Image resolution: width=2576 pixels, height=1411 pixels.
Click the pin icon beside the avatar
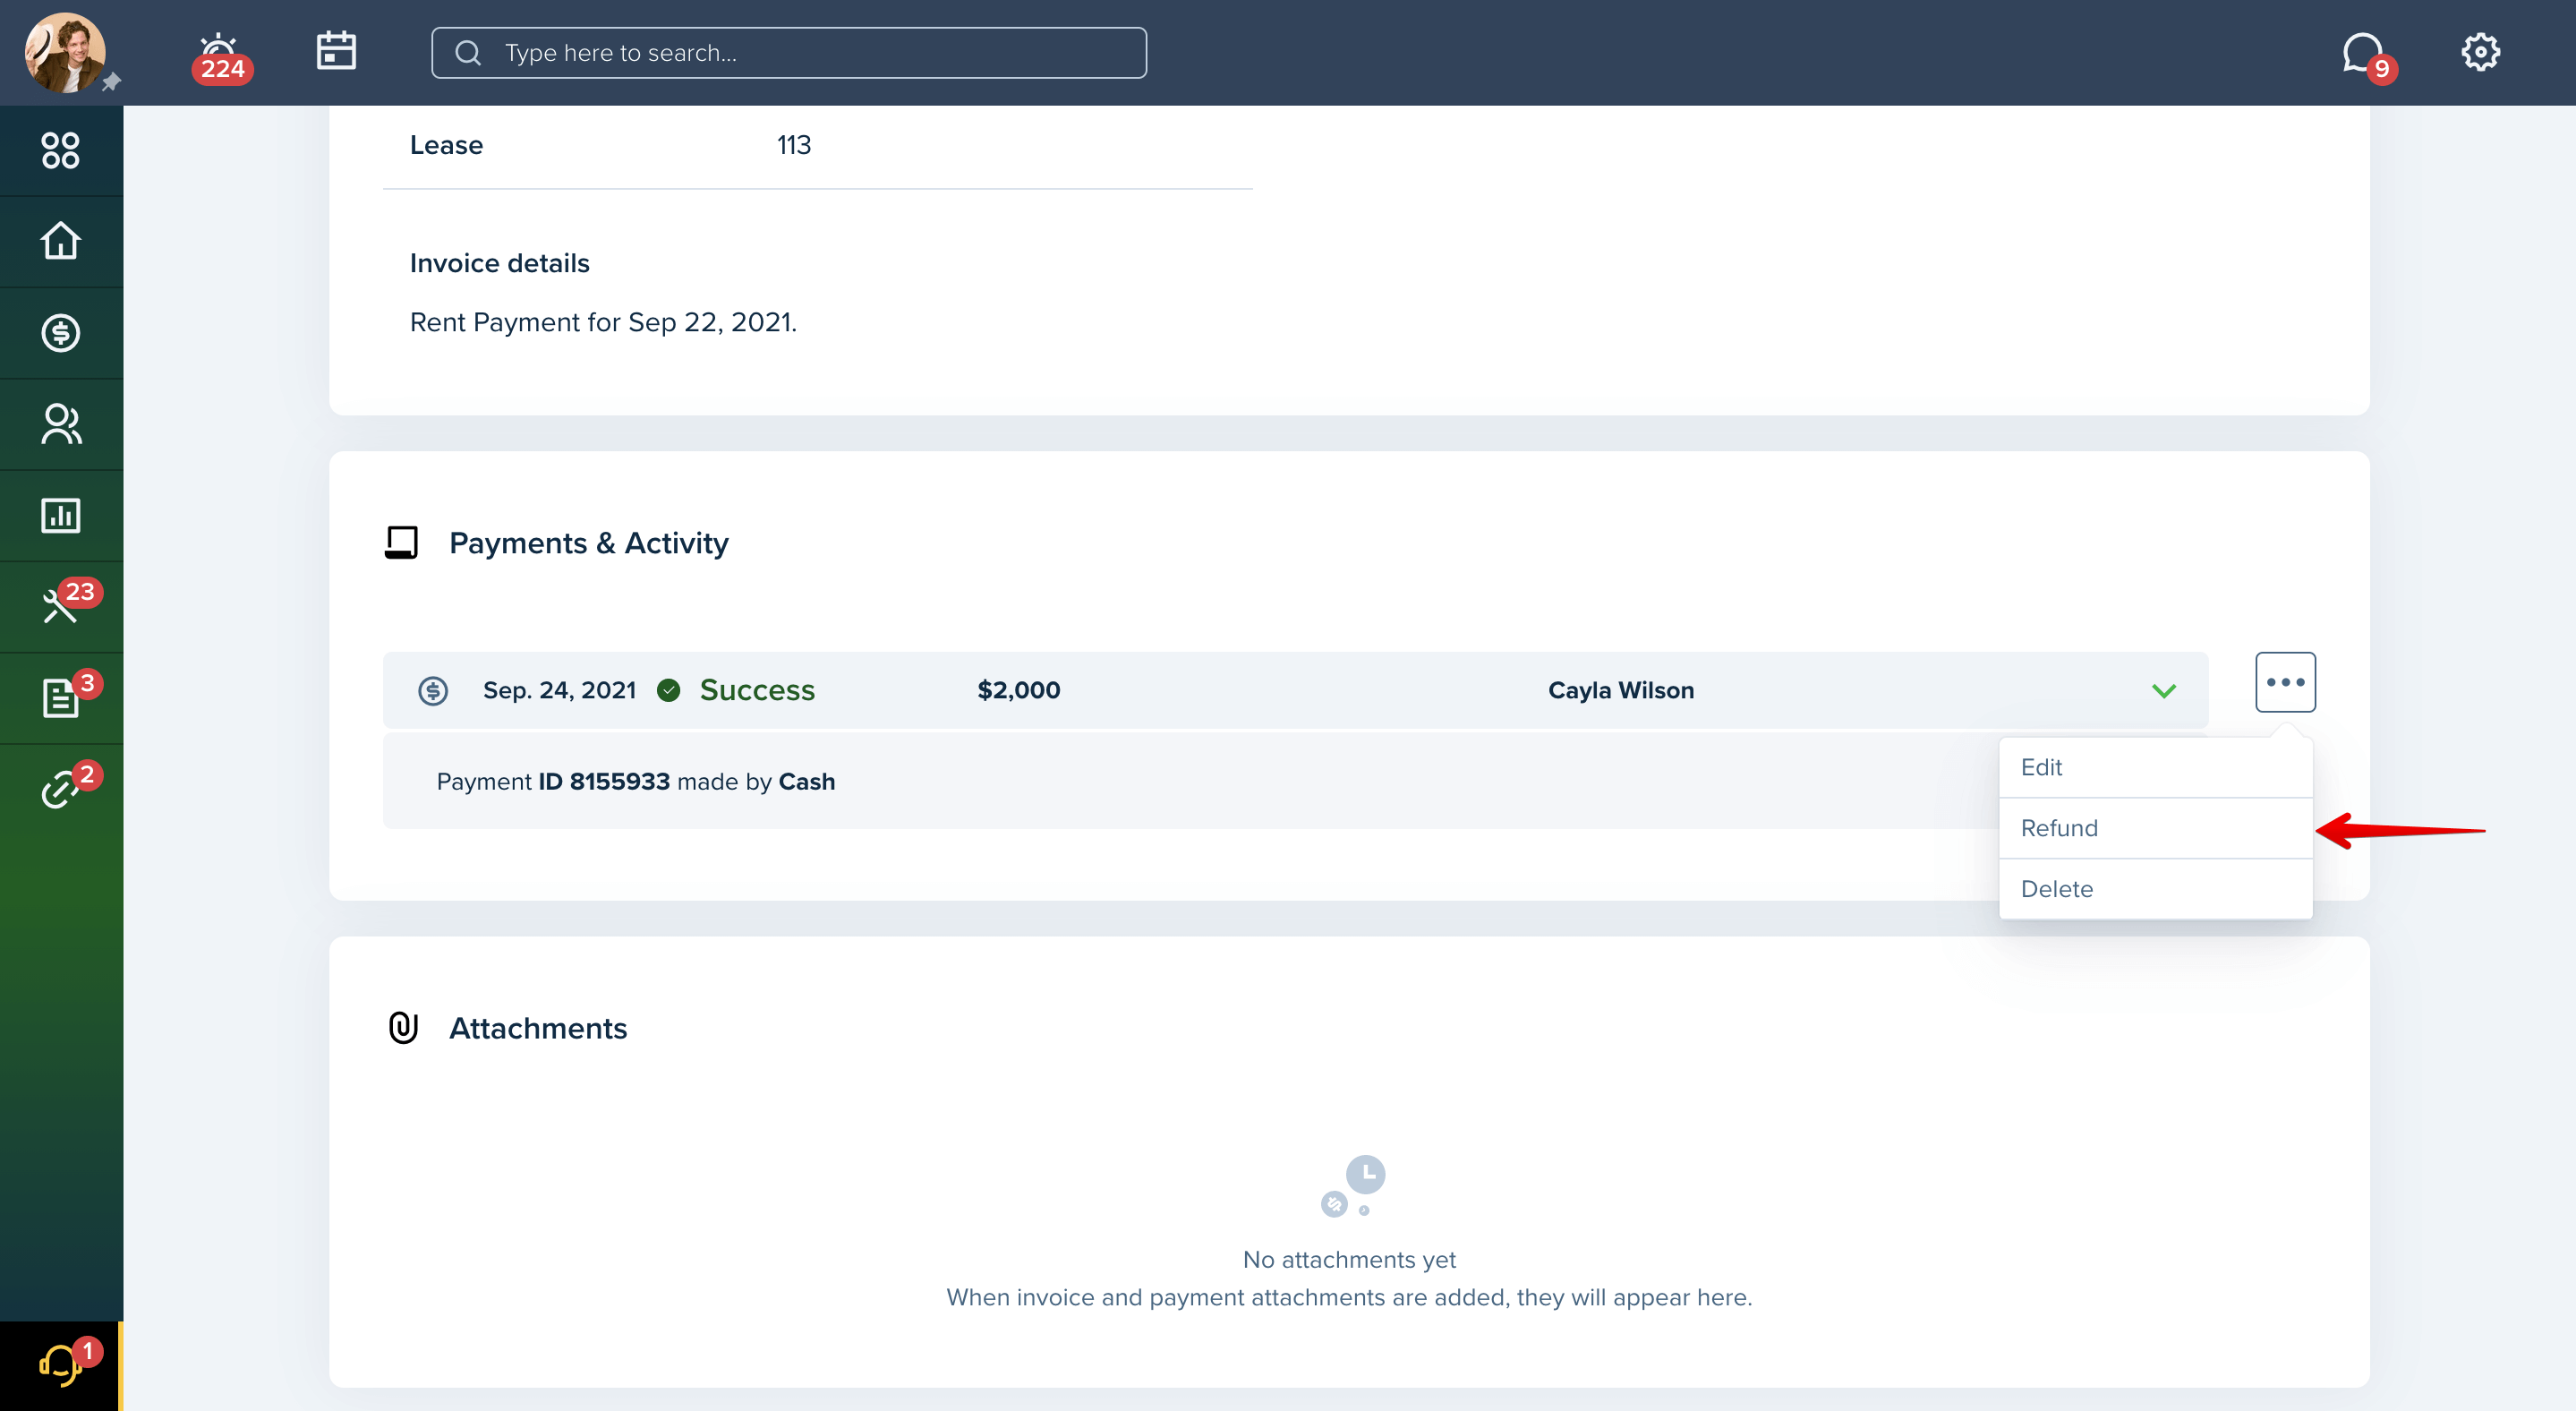coord(111,83)
